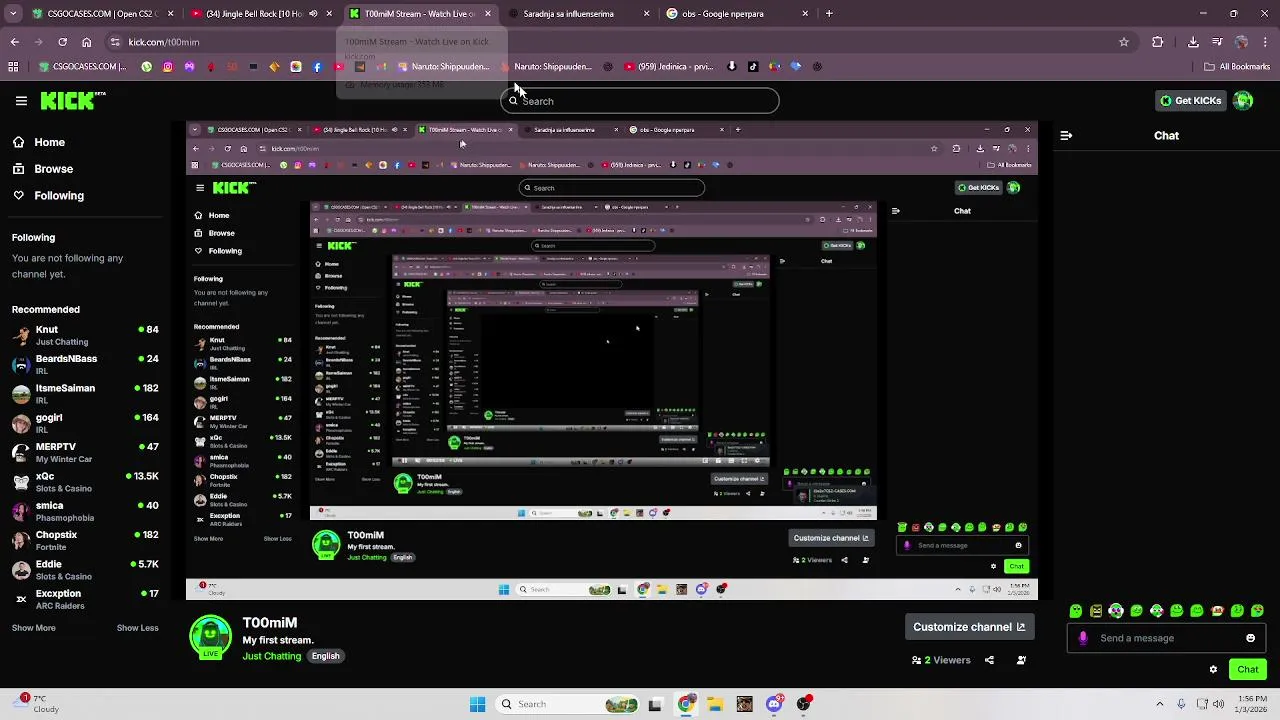Screen dimensions: 1280x720
Task: Open Excxption recommended channel
Action: click(85, 599)
